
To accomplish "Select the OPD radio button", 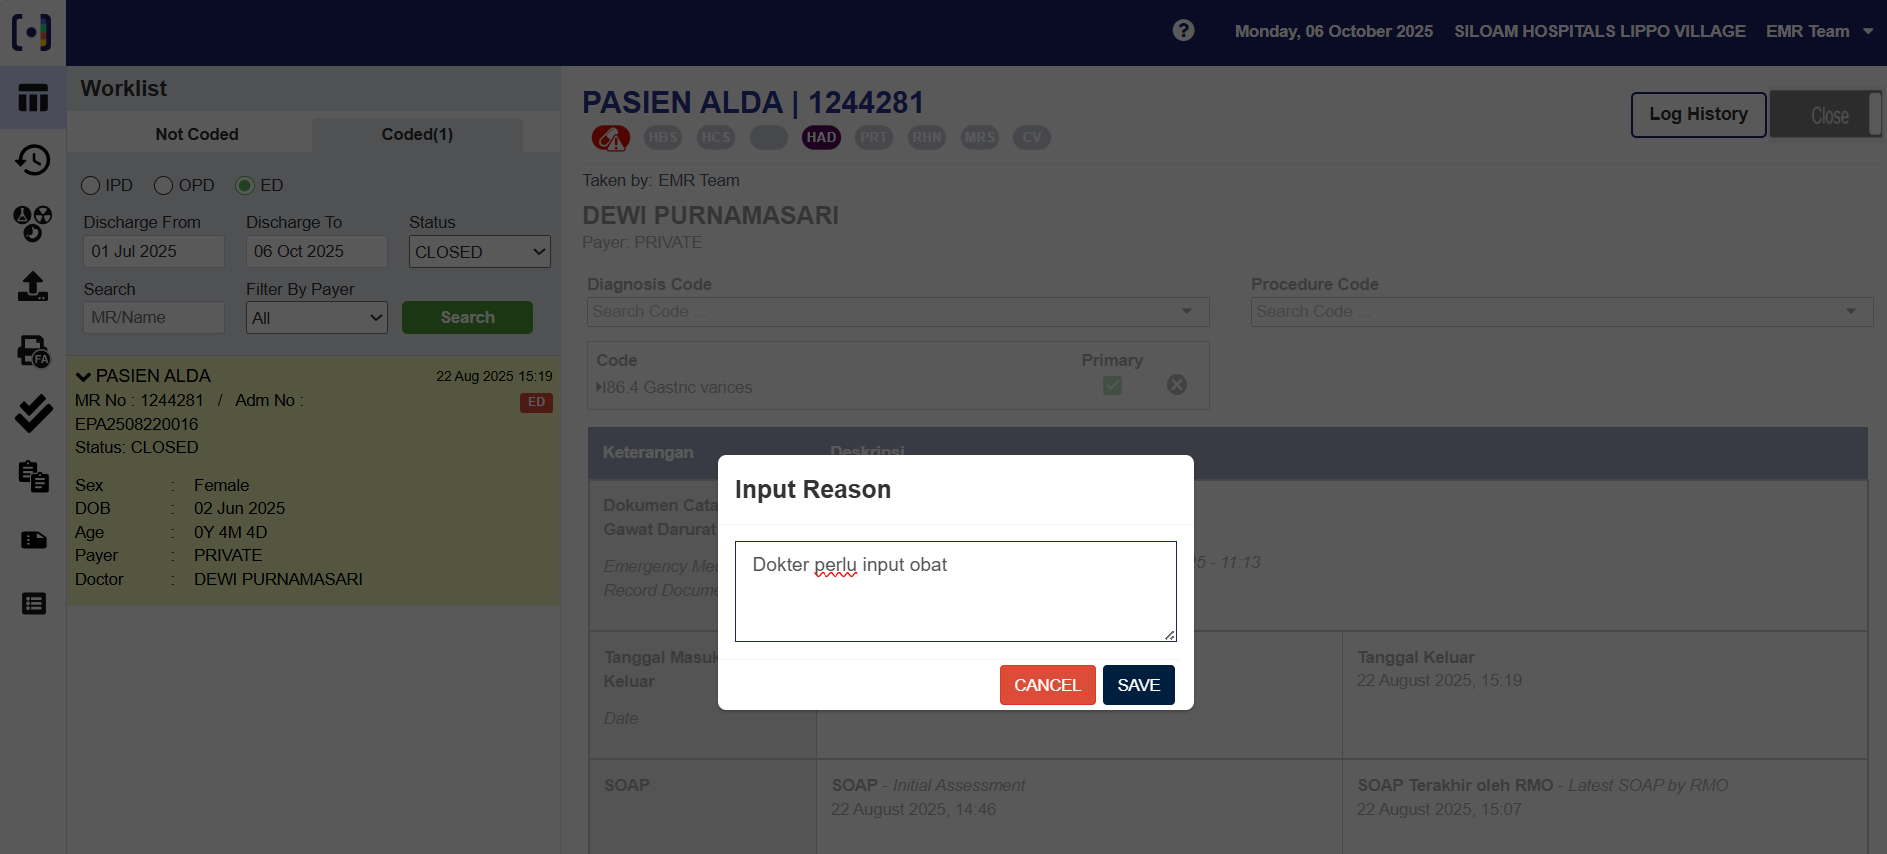I will 164,186.
